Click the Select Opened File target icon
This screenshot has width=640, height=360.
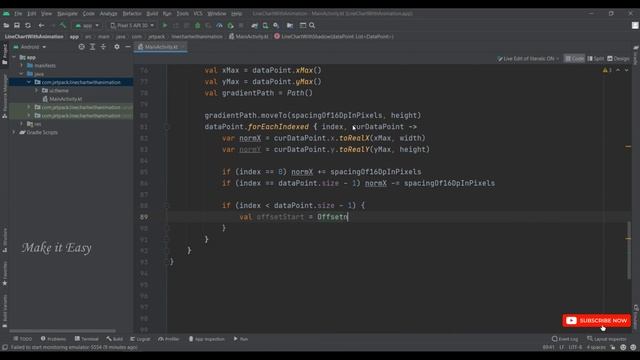tap(82, 47)
